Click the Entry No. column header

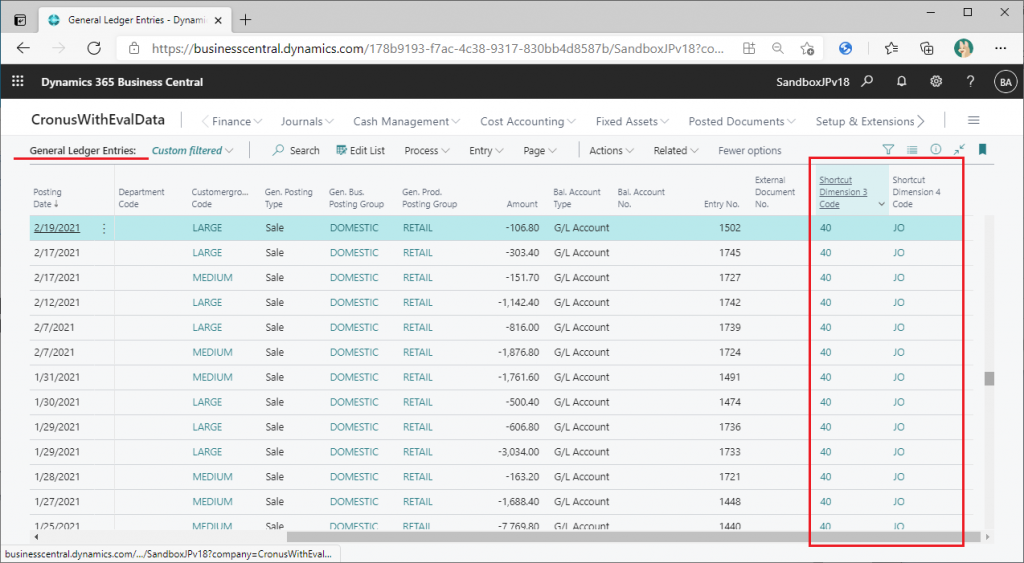pos(721,204)
